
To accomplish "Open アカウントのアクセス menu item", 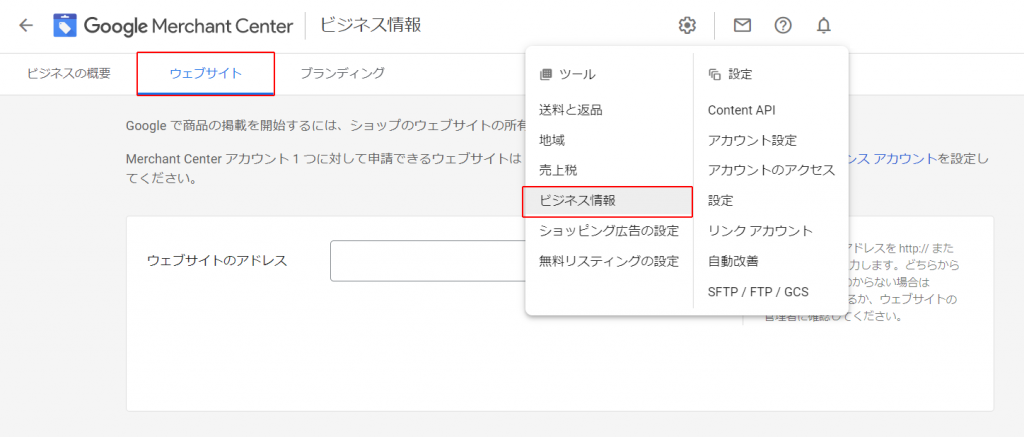I will (771, 170).
